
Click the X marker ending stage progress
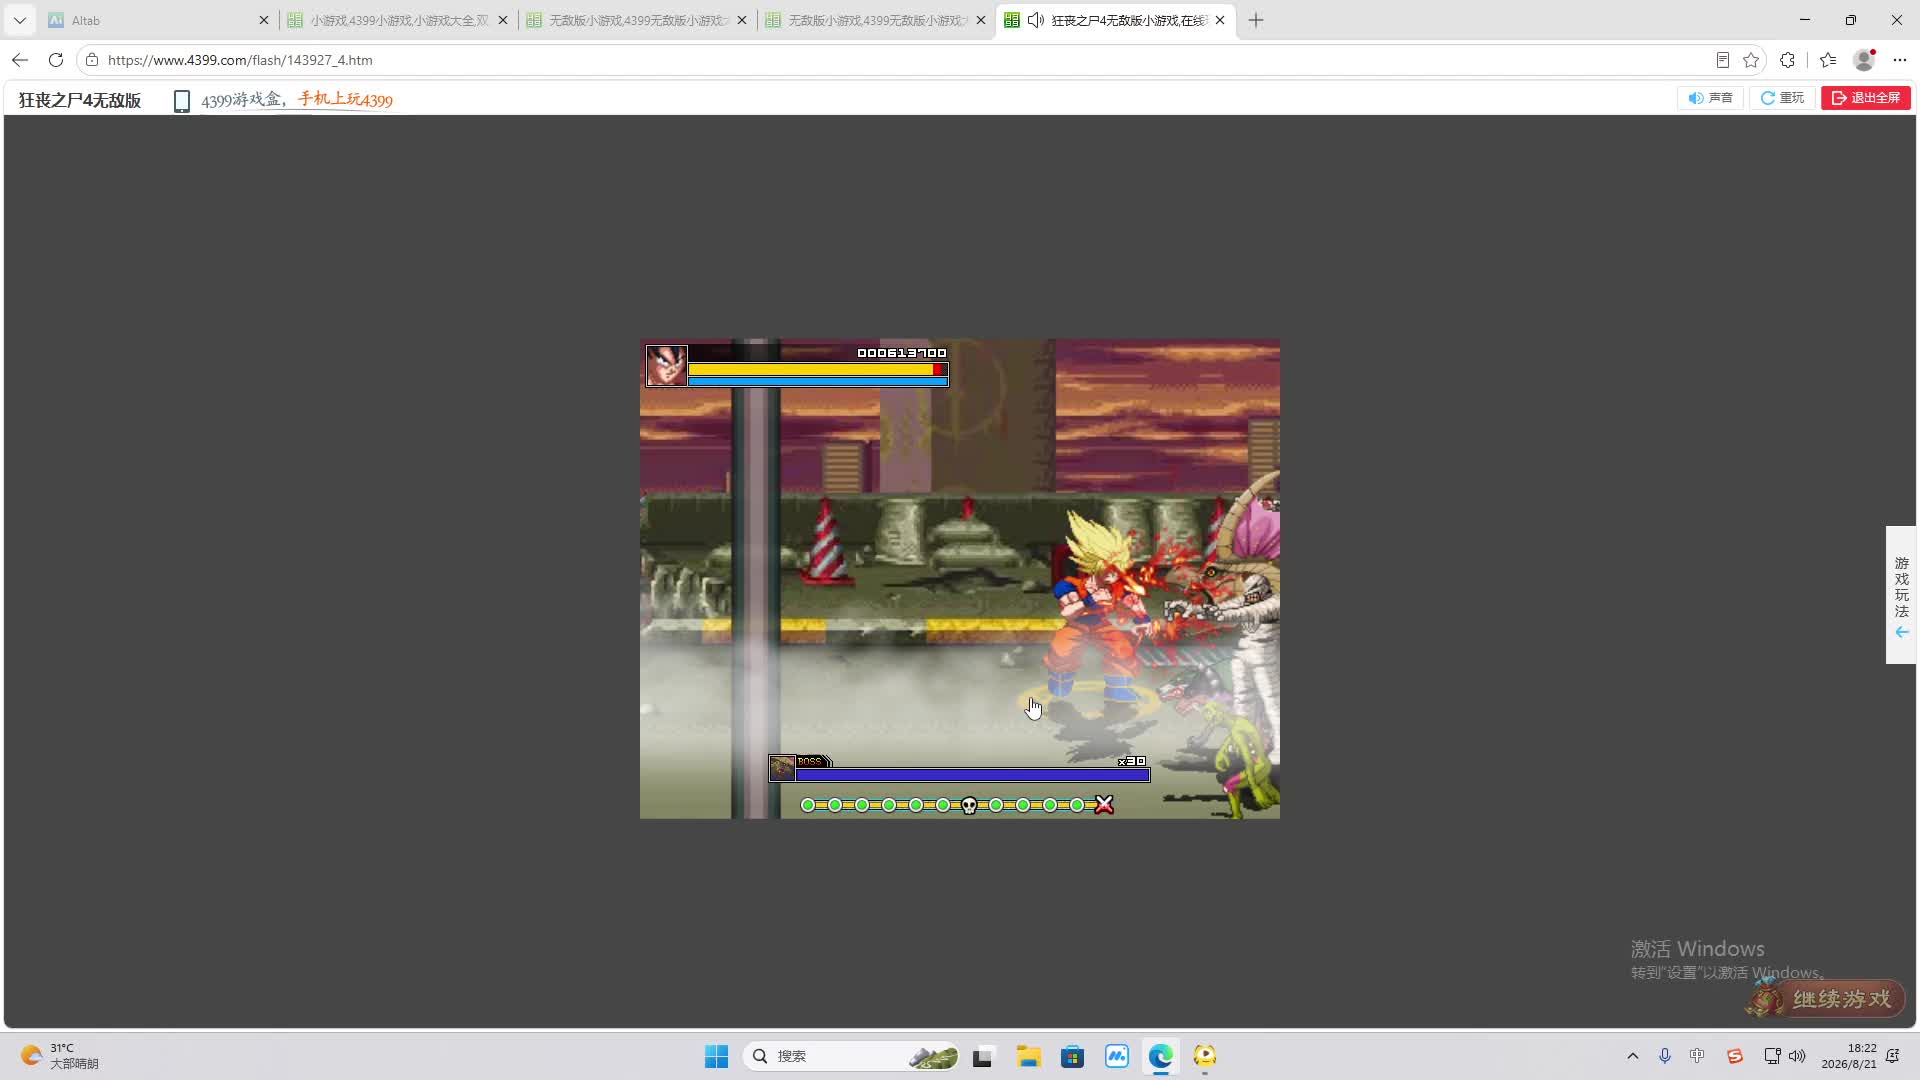pos(1104,805)
